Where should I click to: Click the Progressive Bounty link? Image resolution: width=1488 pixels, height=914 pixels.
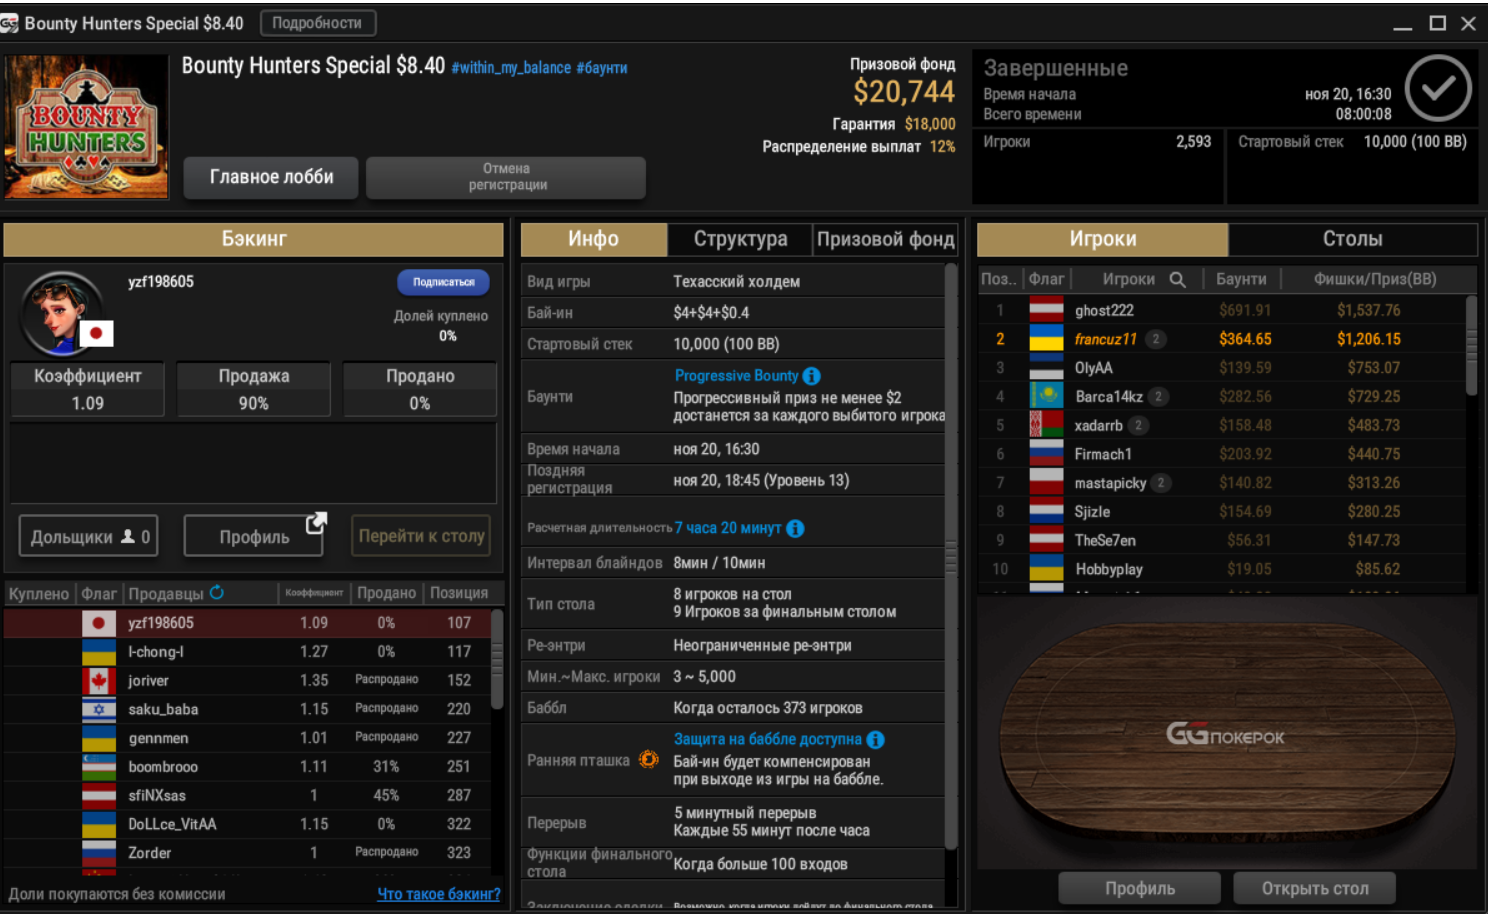pyautogui.click(x=736, y=376)
